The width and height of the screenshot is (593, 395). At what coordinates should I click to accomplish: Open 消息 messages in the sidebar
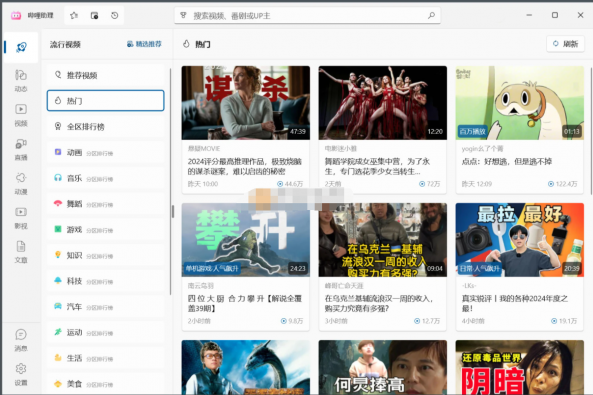[x=21, y=340]
